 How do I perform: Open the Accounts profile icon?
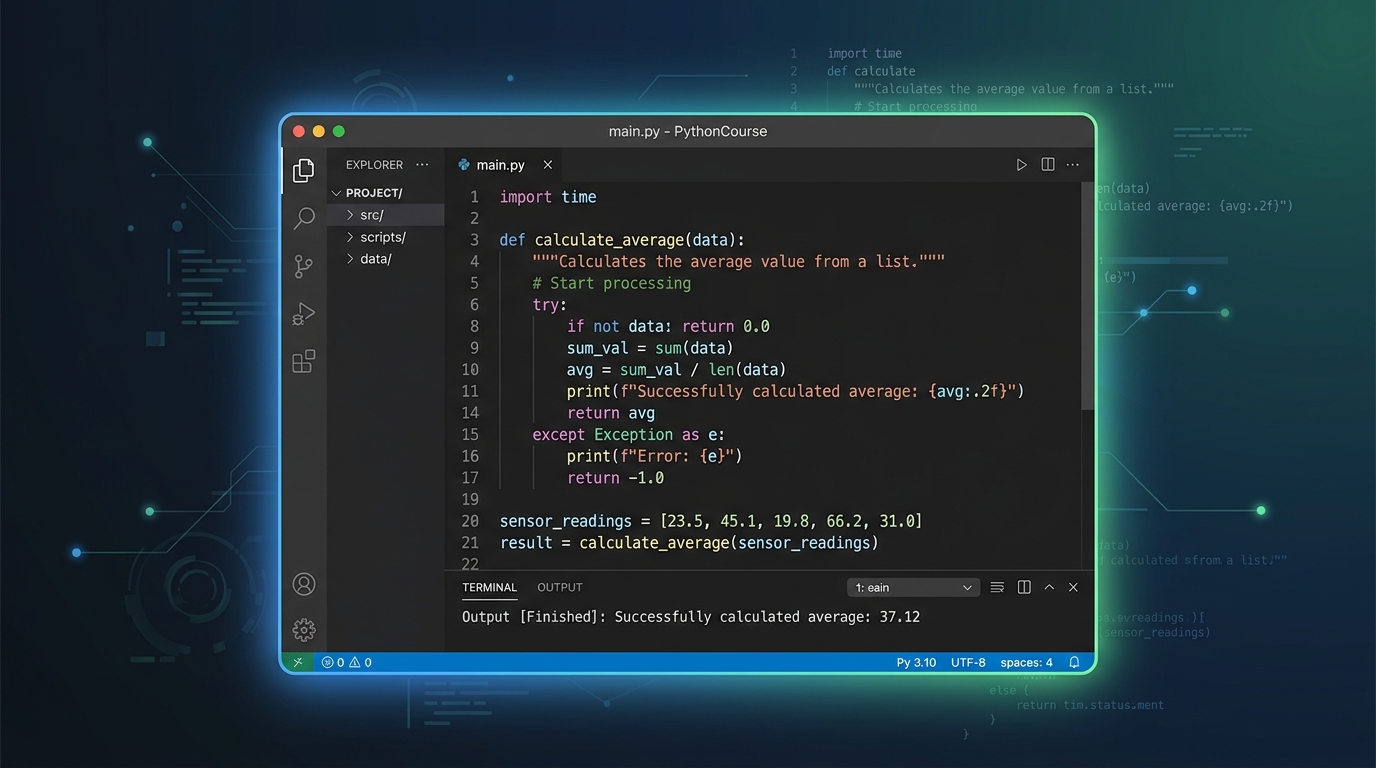(x=304, y=584)
